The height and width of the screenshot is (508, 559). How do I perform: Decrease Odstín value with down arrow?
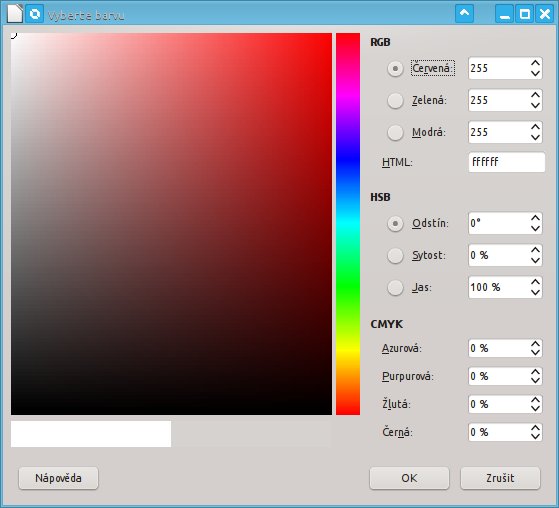(x=535, y=229)
